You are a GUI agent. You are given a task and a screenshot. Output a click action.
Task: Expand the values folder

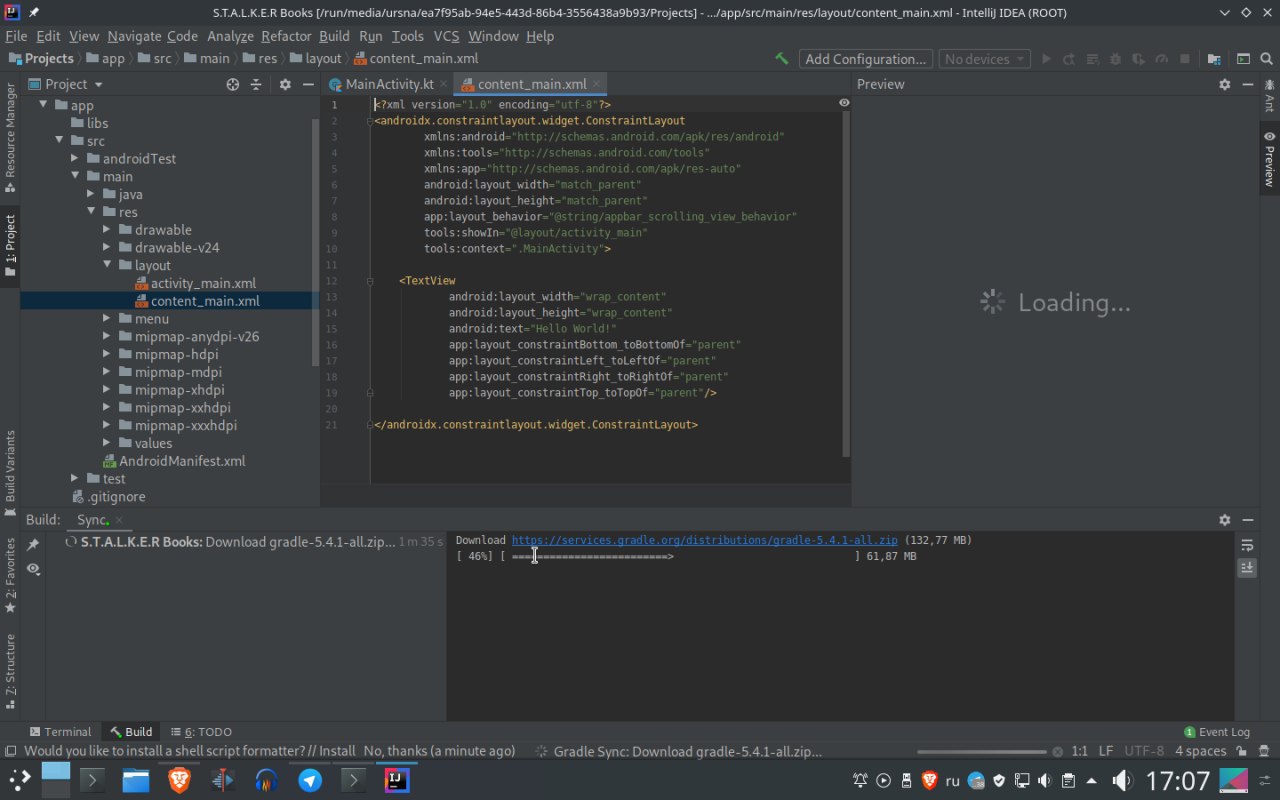pyautogui.click(x=107, y=443)
